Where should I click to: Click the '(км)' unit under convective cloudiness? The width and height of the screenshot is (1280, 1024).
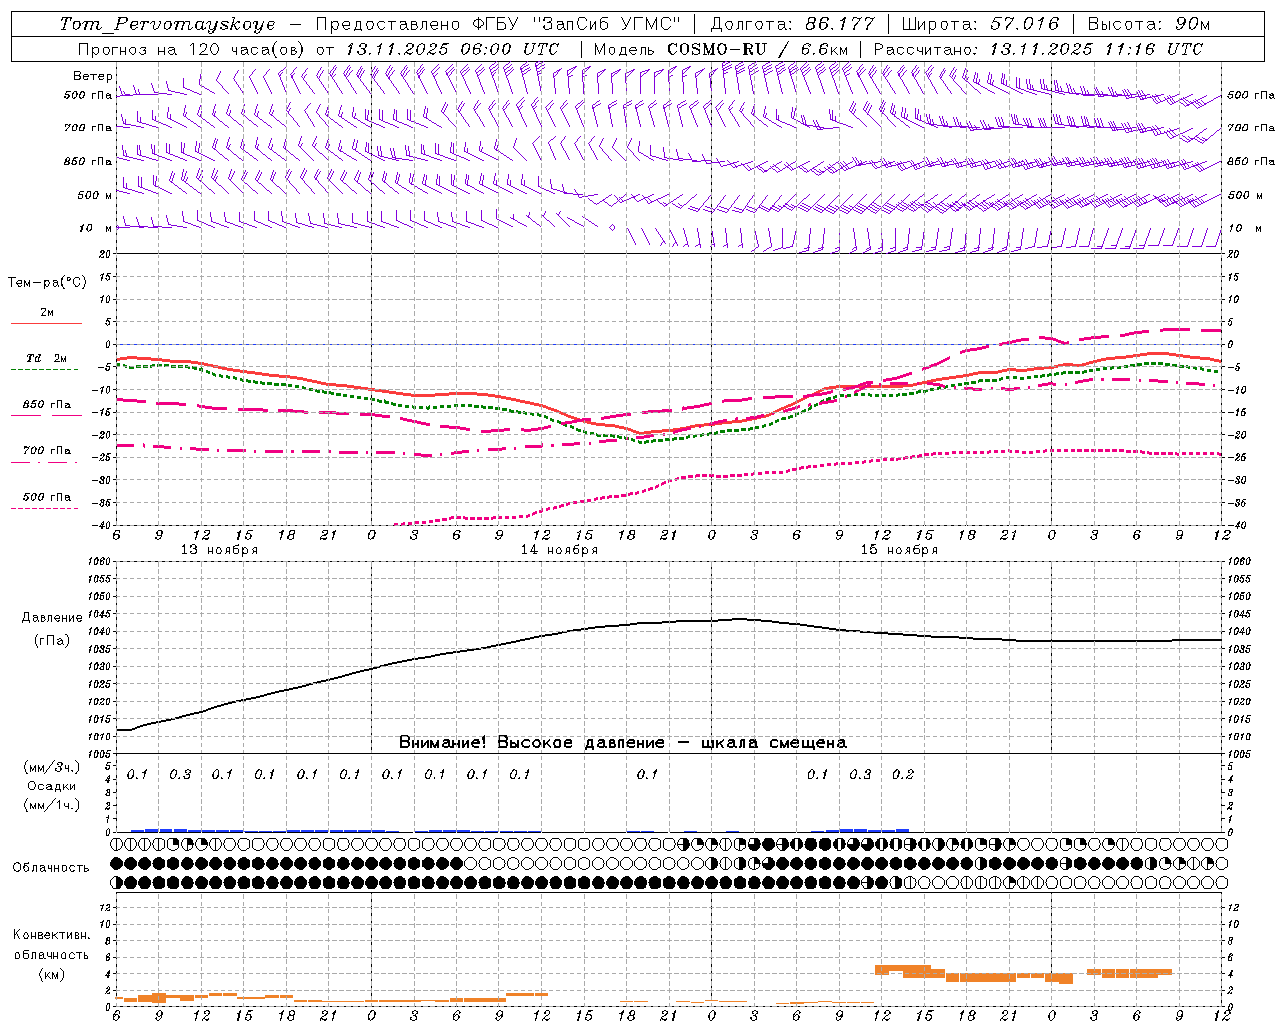tap(52, 974)
